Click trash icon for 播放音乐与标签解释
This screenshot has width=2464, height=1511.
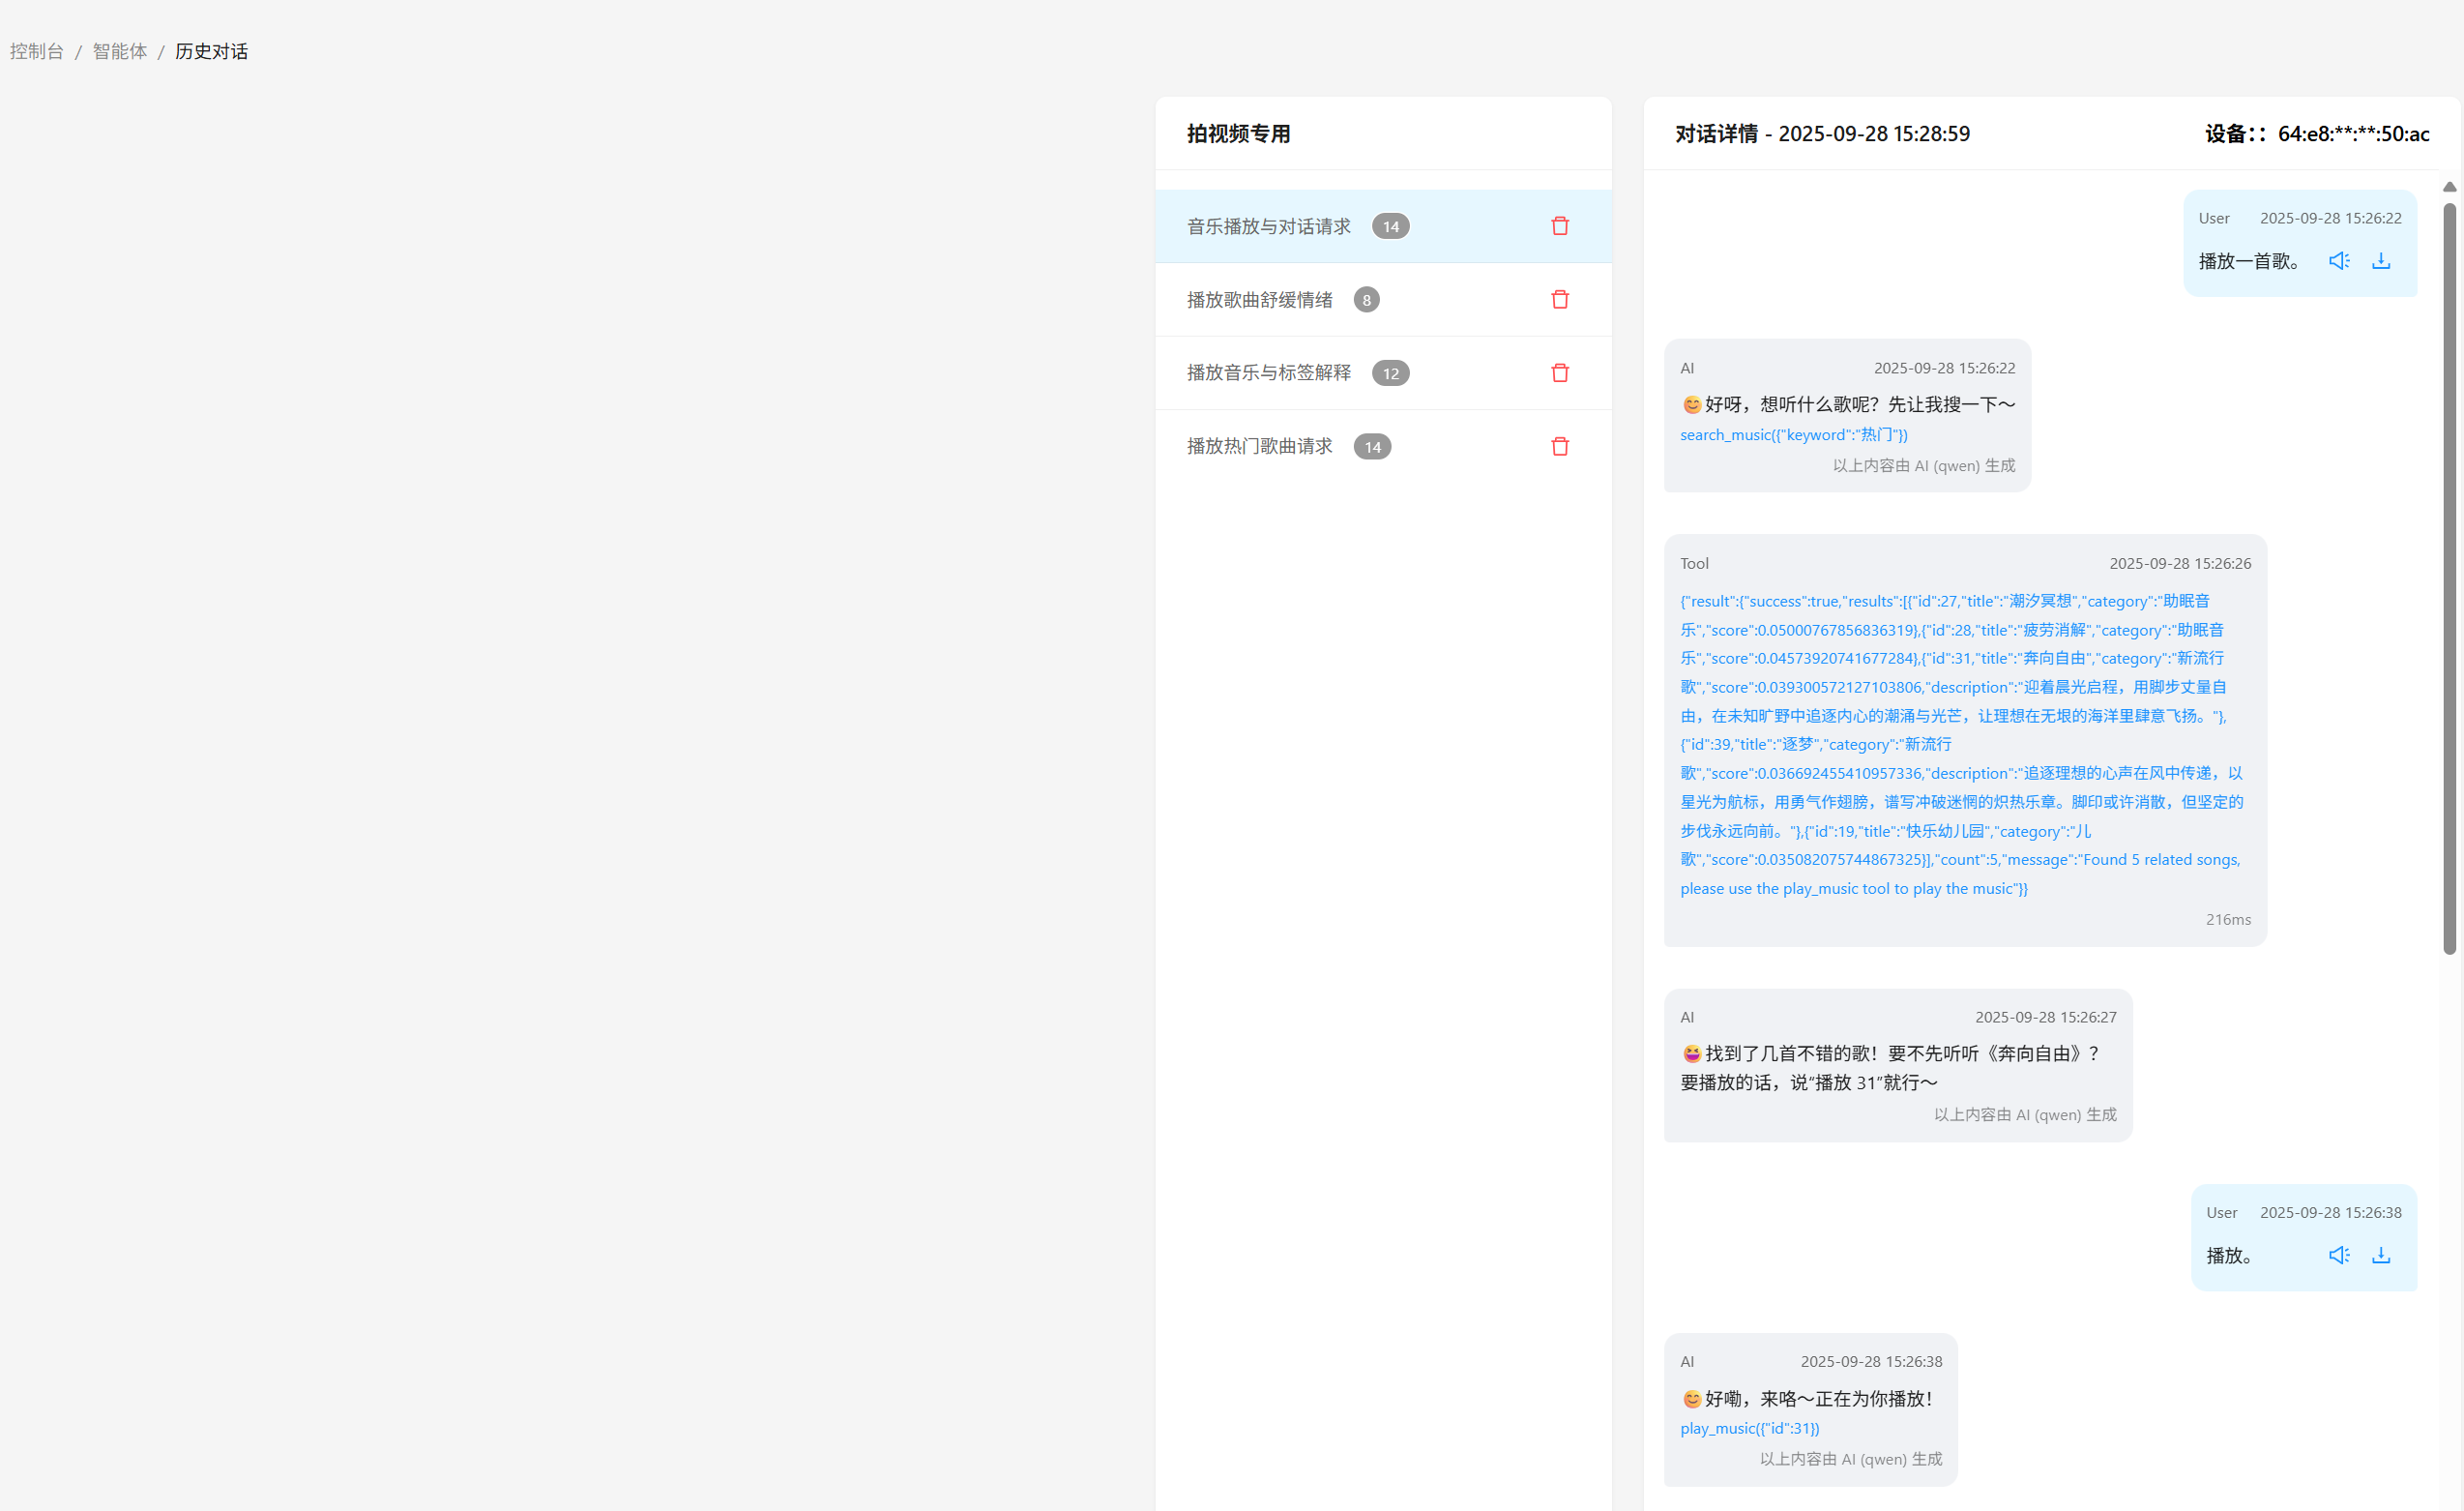pyautogui.click(x=1559, y=373)
